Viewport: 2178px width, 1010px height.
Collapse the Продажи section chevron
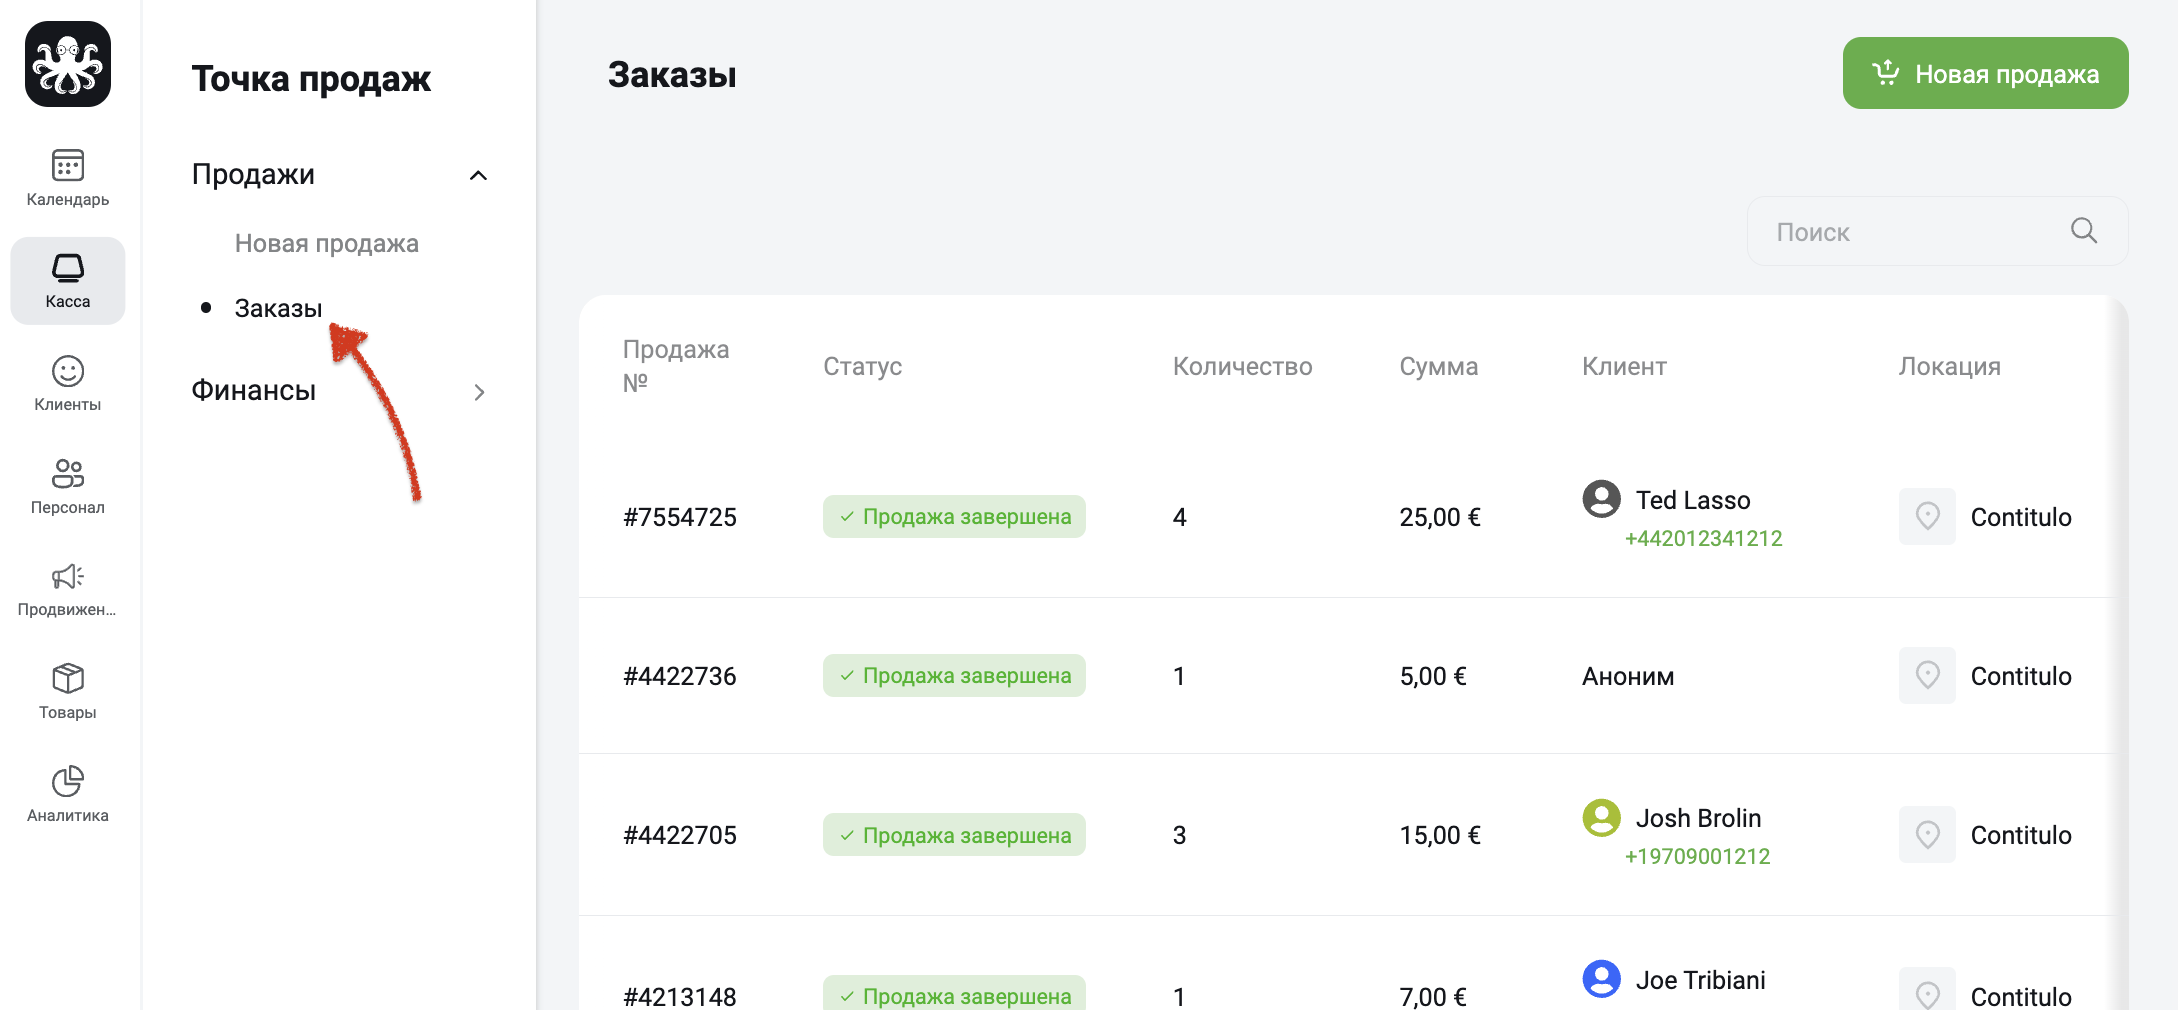(478, 175)
